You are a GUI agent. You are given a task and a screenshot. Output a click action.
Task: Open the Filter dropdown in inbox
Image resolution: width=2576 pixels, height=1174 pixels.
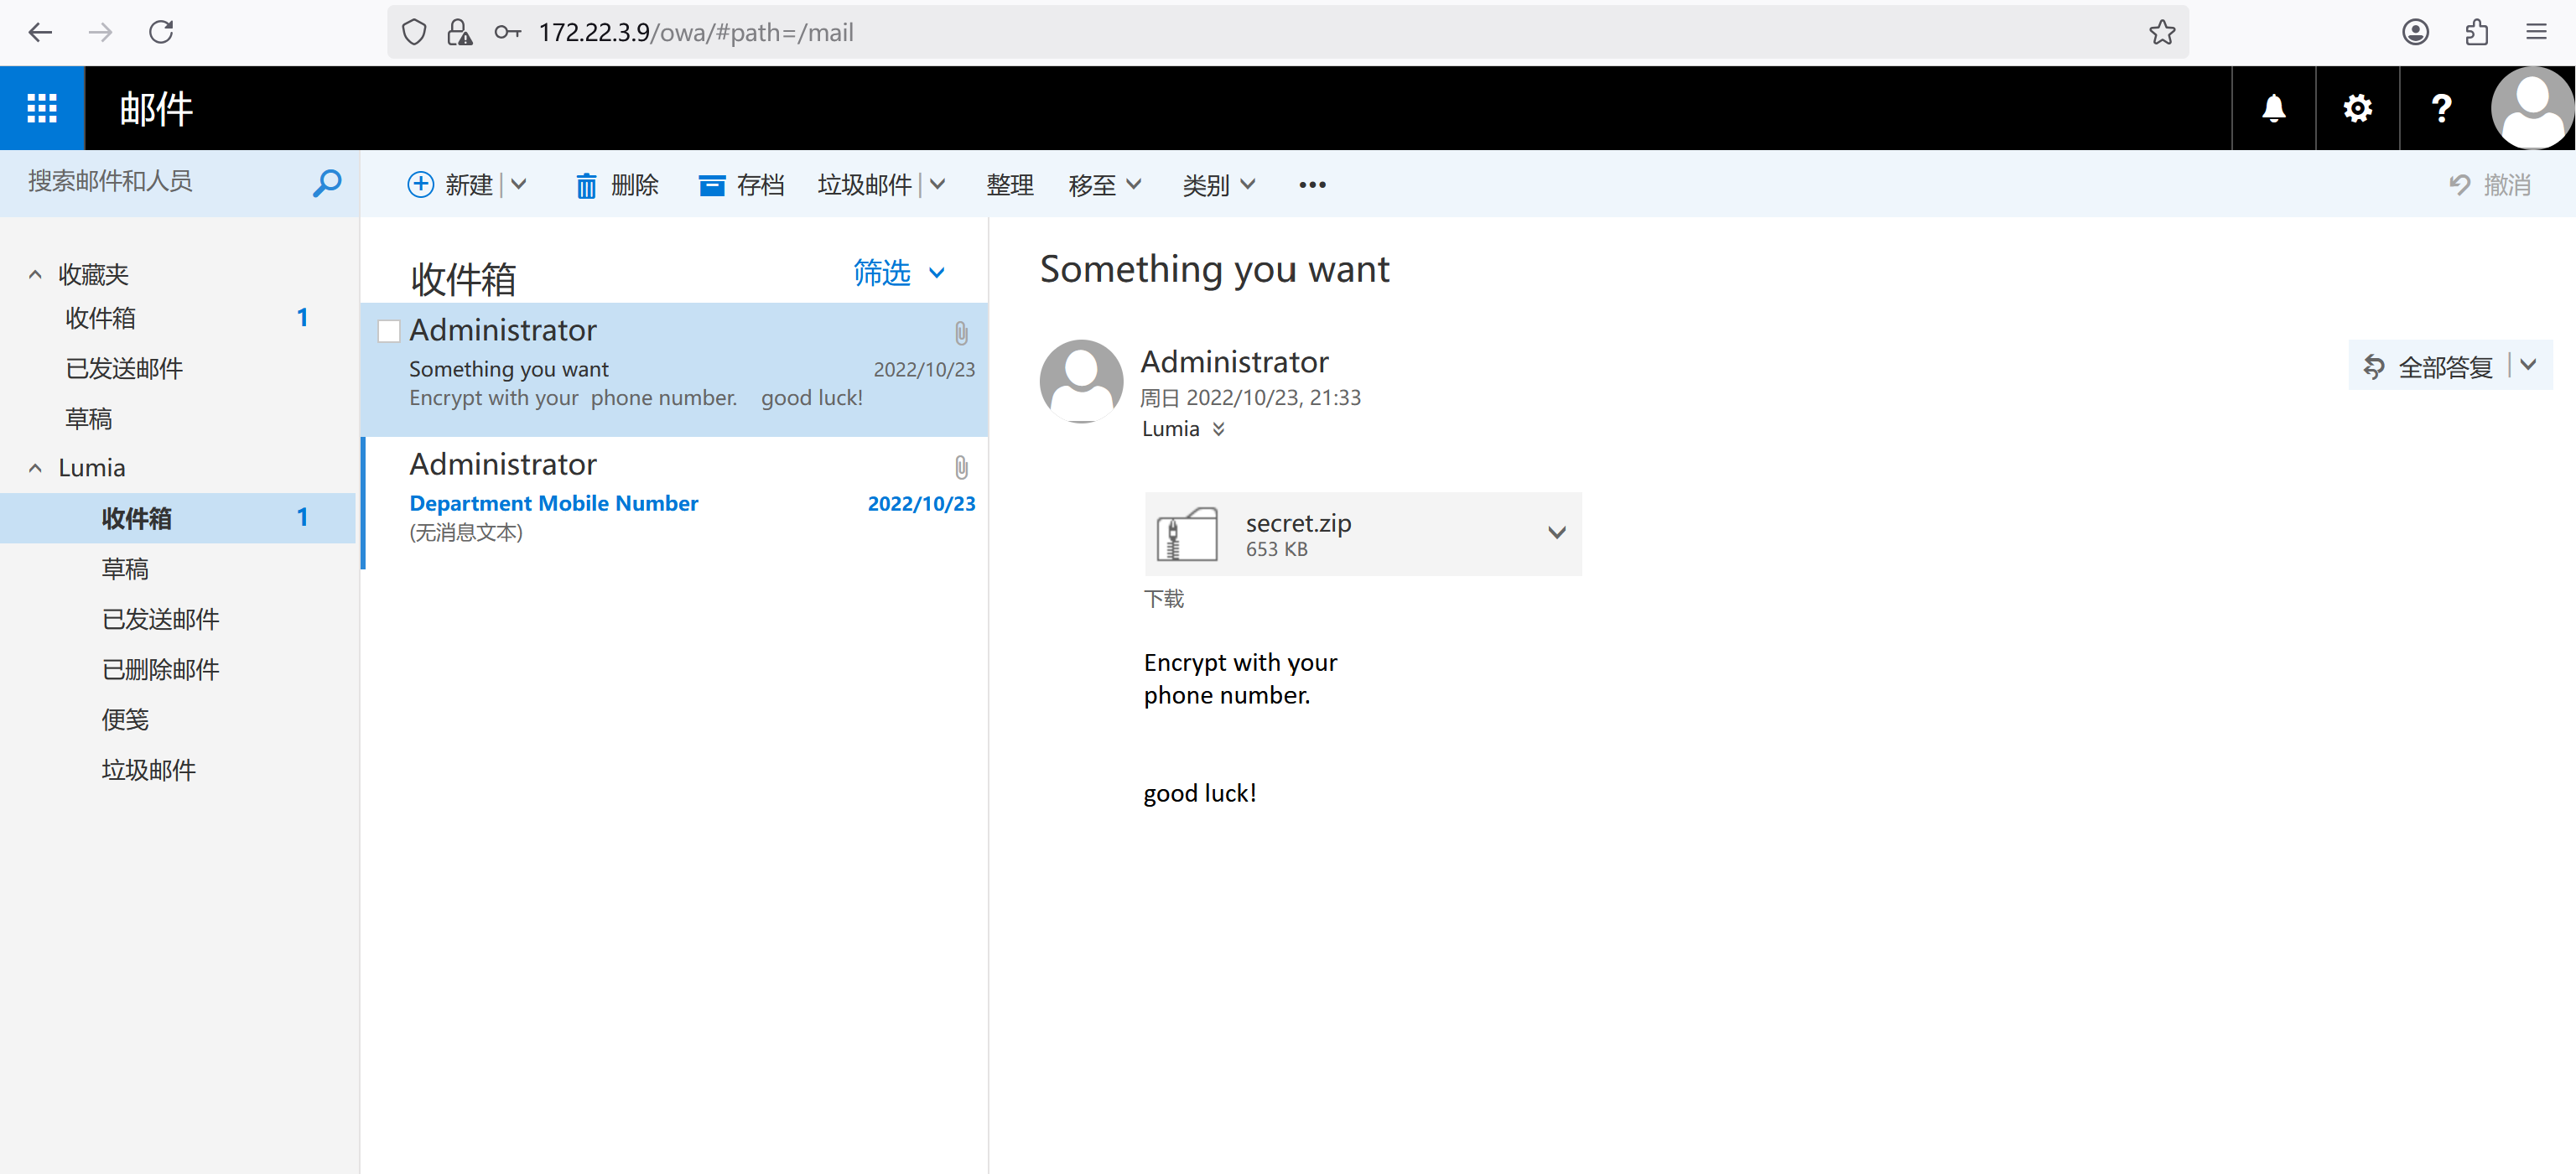coord(898,273)
